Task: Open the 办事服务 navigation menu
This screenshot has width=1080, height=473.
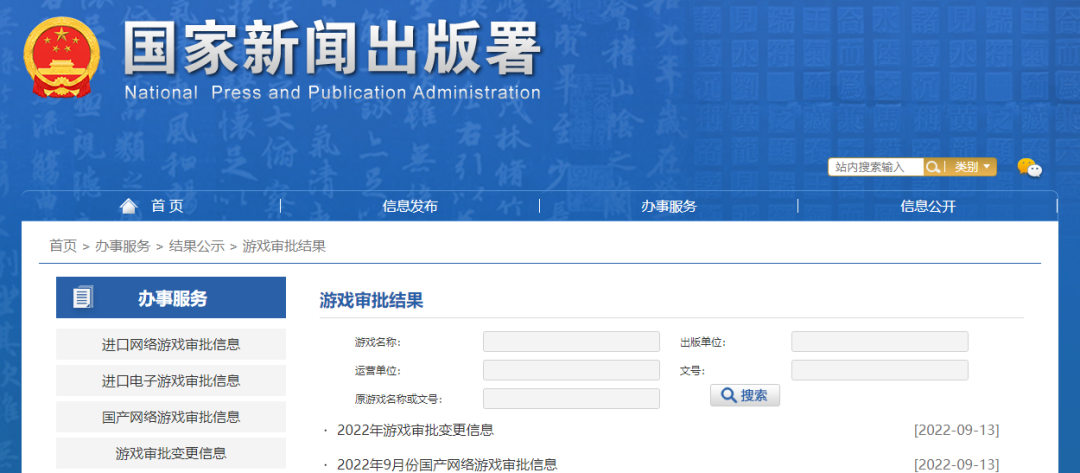Action: [668, 206]
